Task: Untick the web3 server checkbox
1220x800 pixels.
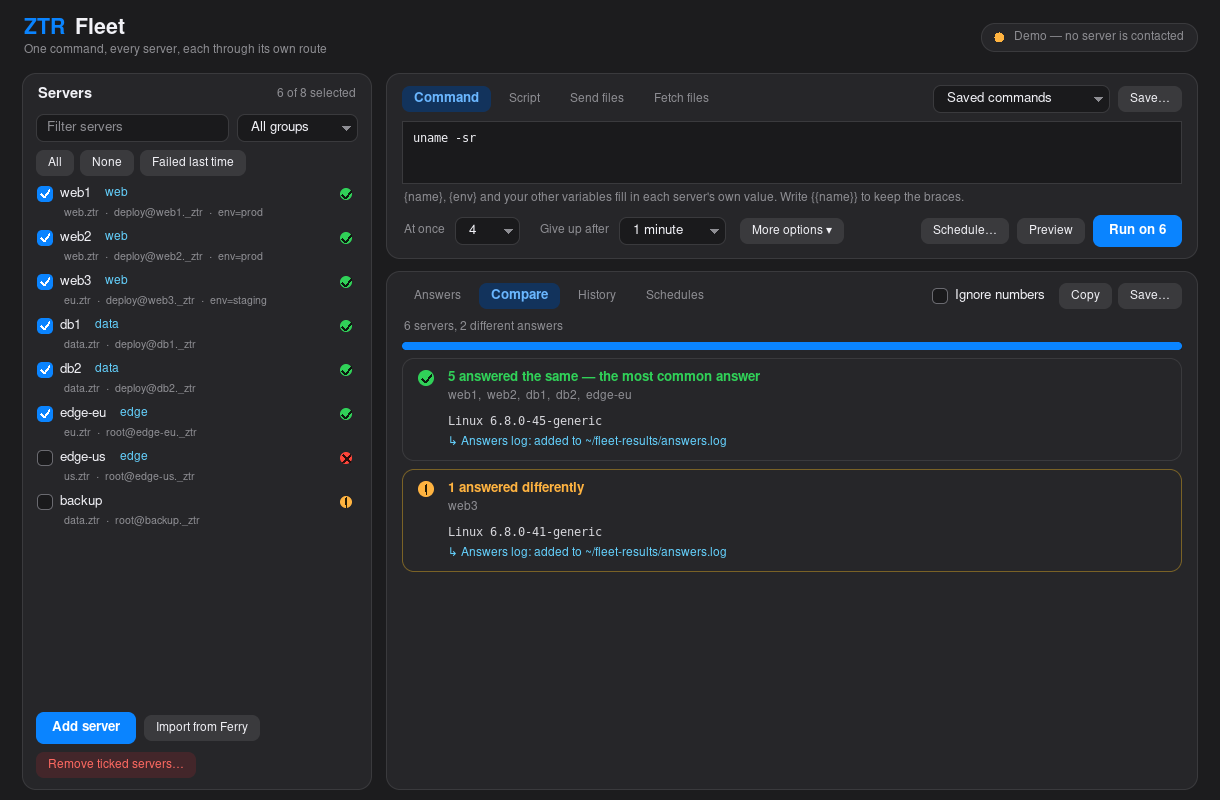Action: pos(45,282)
